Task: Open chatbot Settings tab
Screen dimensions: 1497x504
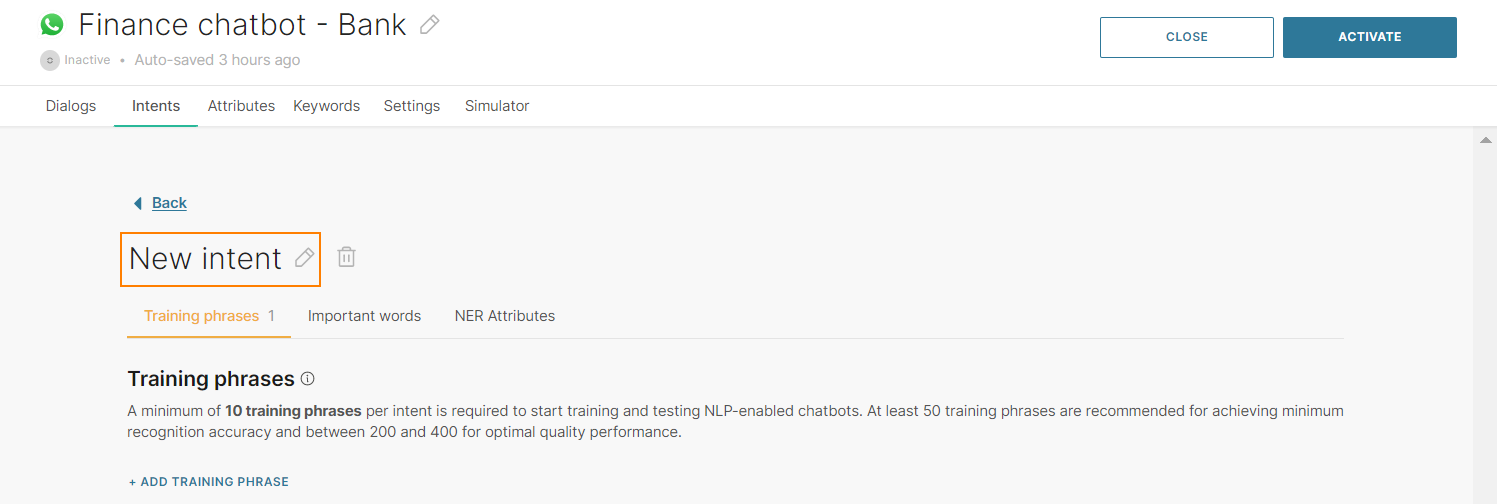Action: 412,106
